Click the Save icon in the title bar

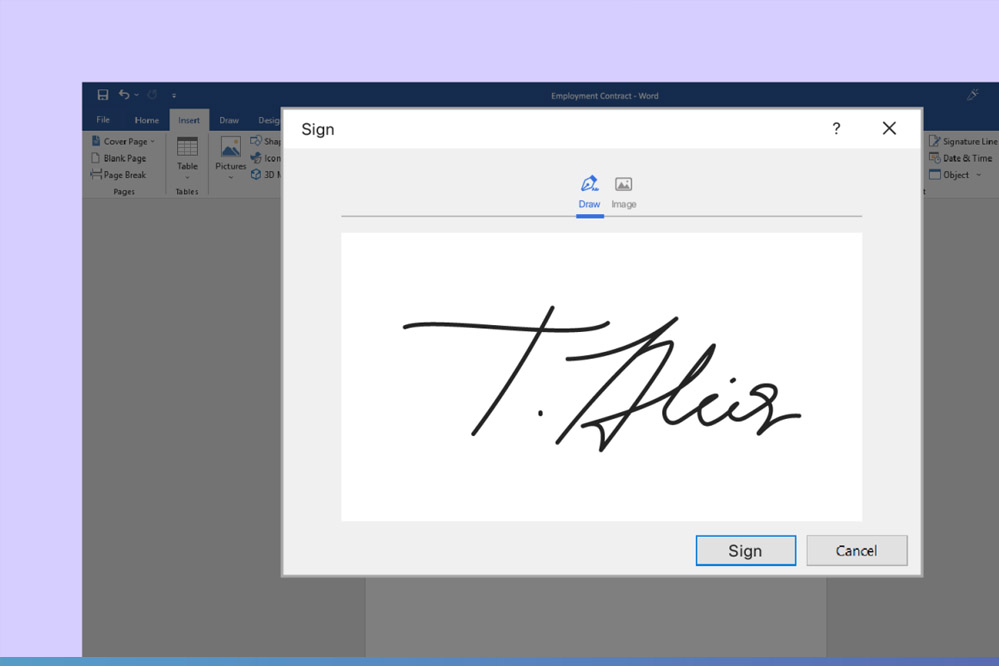(x=102, y=95)
